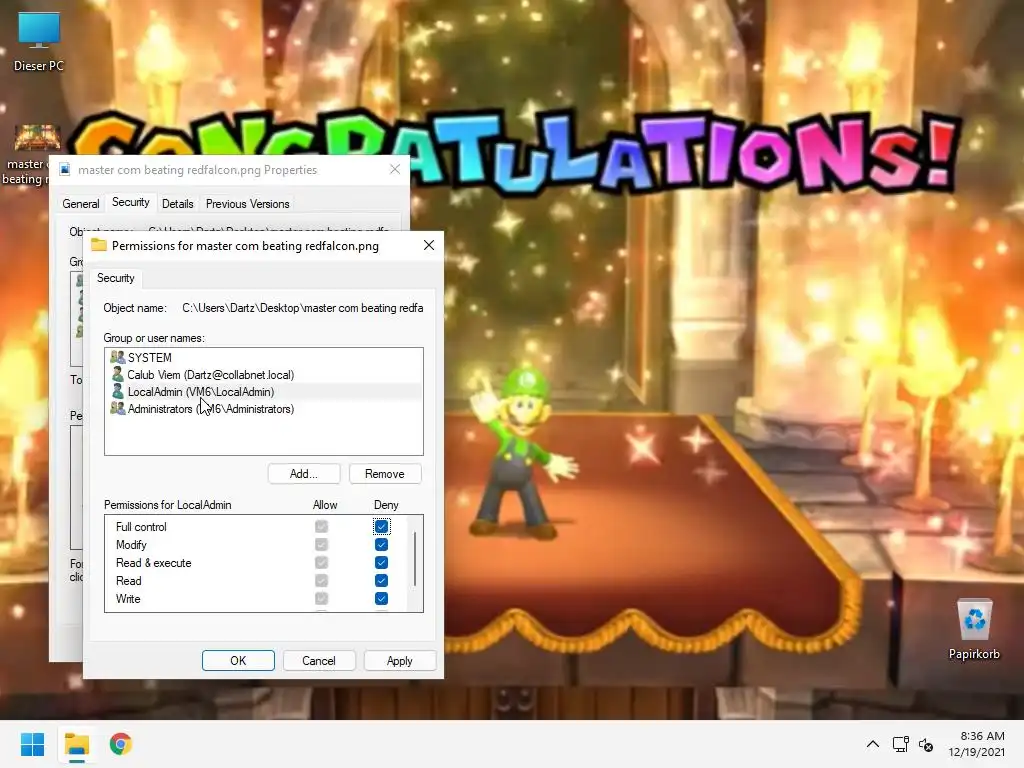This screenshot has width=1024, height=768.
Task: Open the Papierkorb recycle bin icon
Action: 974,630
